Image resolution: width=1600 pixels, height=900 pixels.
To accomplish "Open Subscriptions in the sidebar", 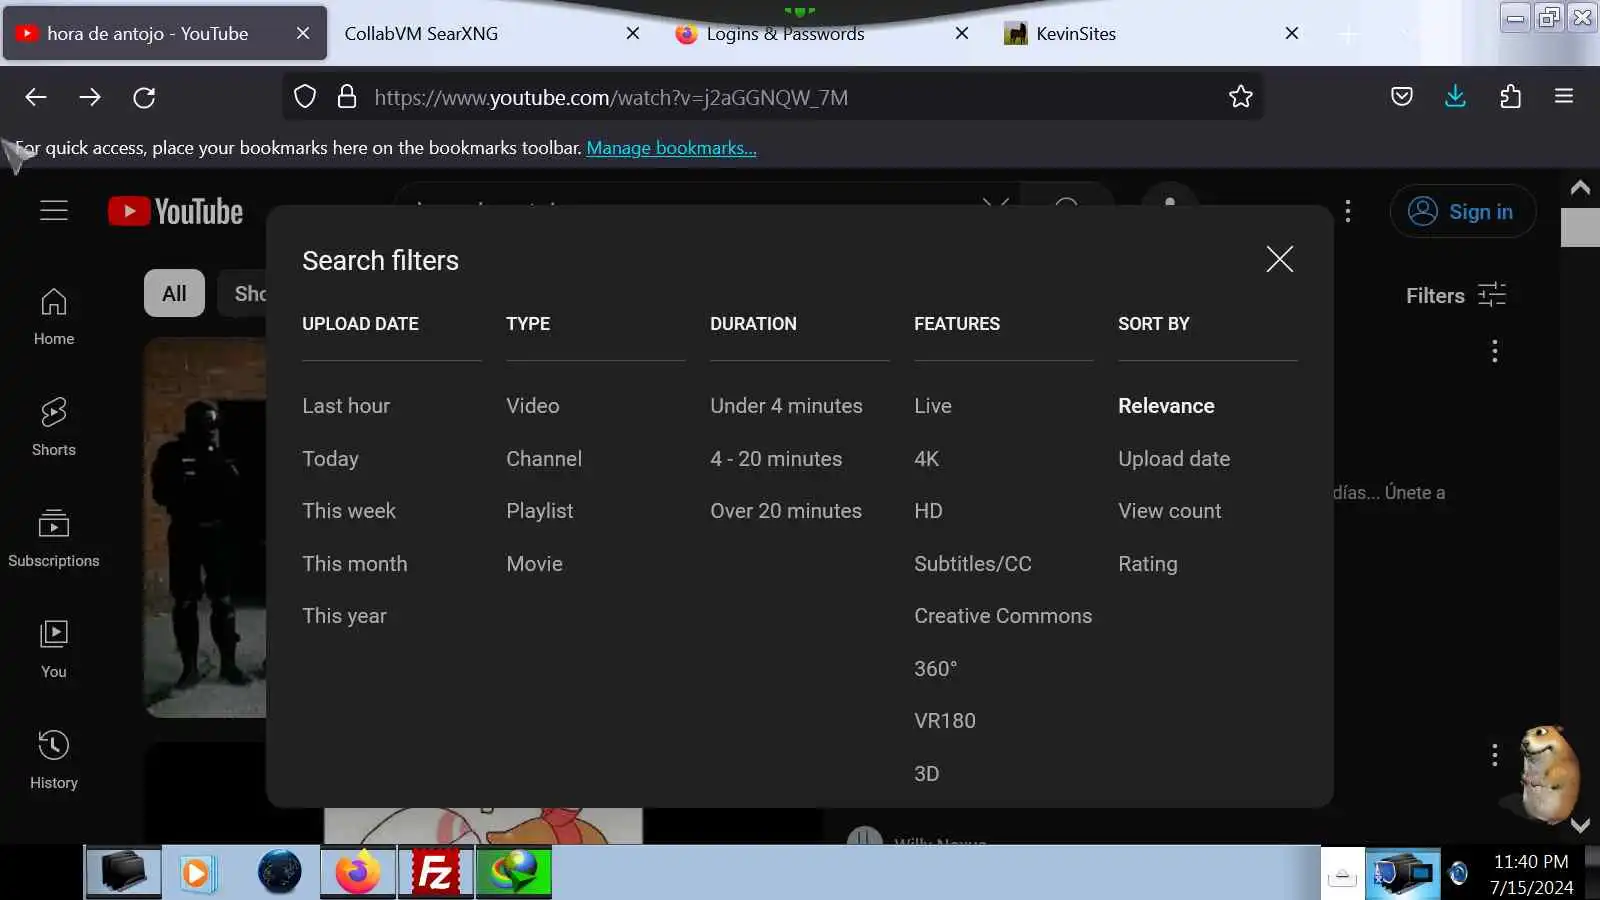I will coord(54,538).
